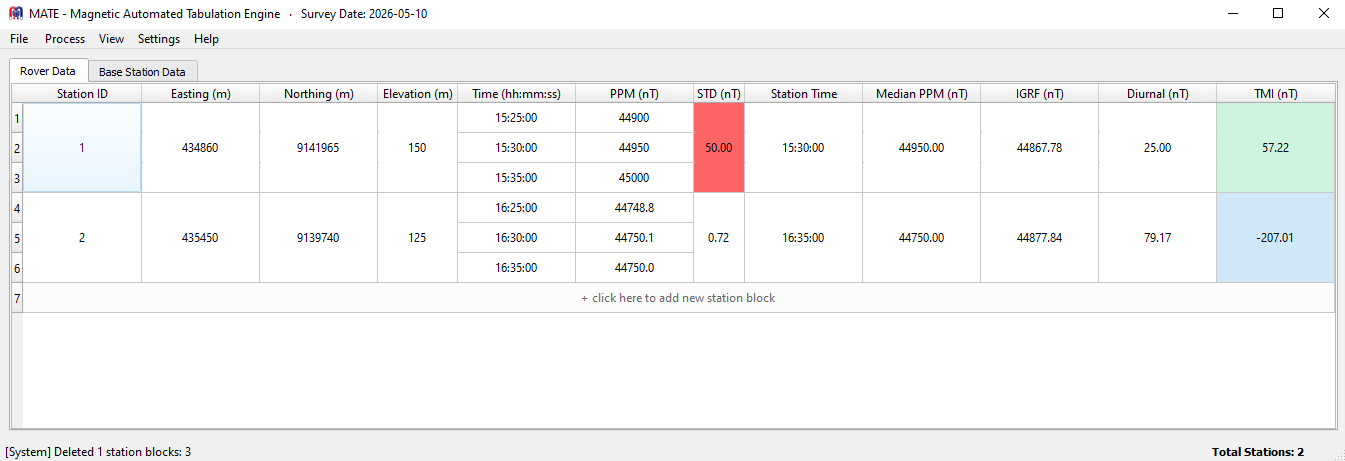This screenshot has height=461, width=1345.
Task: Select Elevation cell 150
Action: pos(417,148)
